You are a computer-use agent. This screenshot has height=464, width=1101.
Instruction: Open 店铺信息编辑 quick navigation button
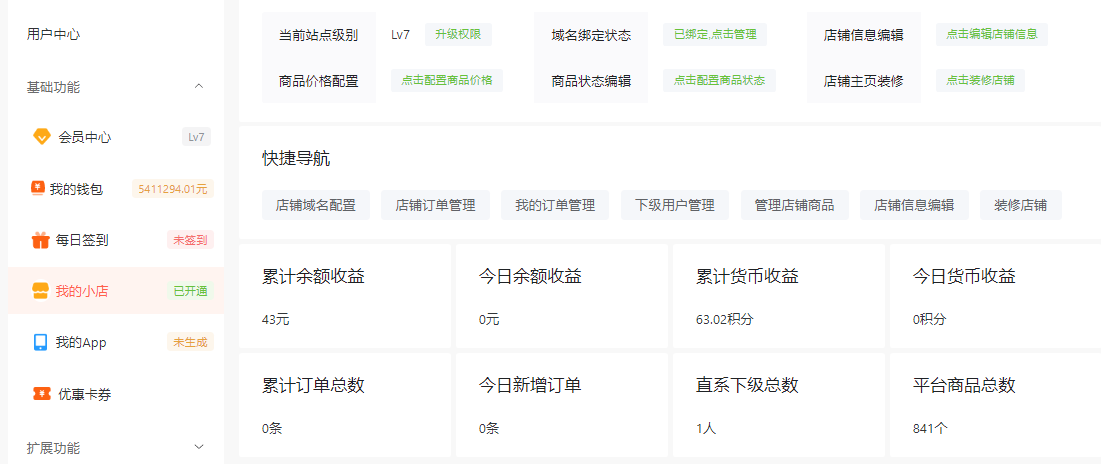(914, 205)
